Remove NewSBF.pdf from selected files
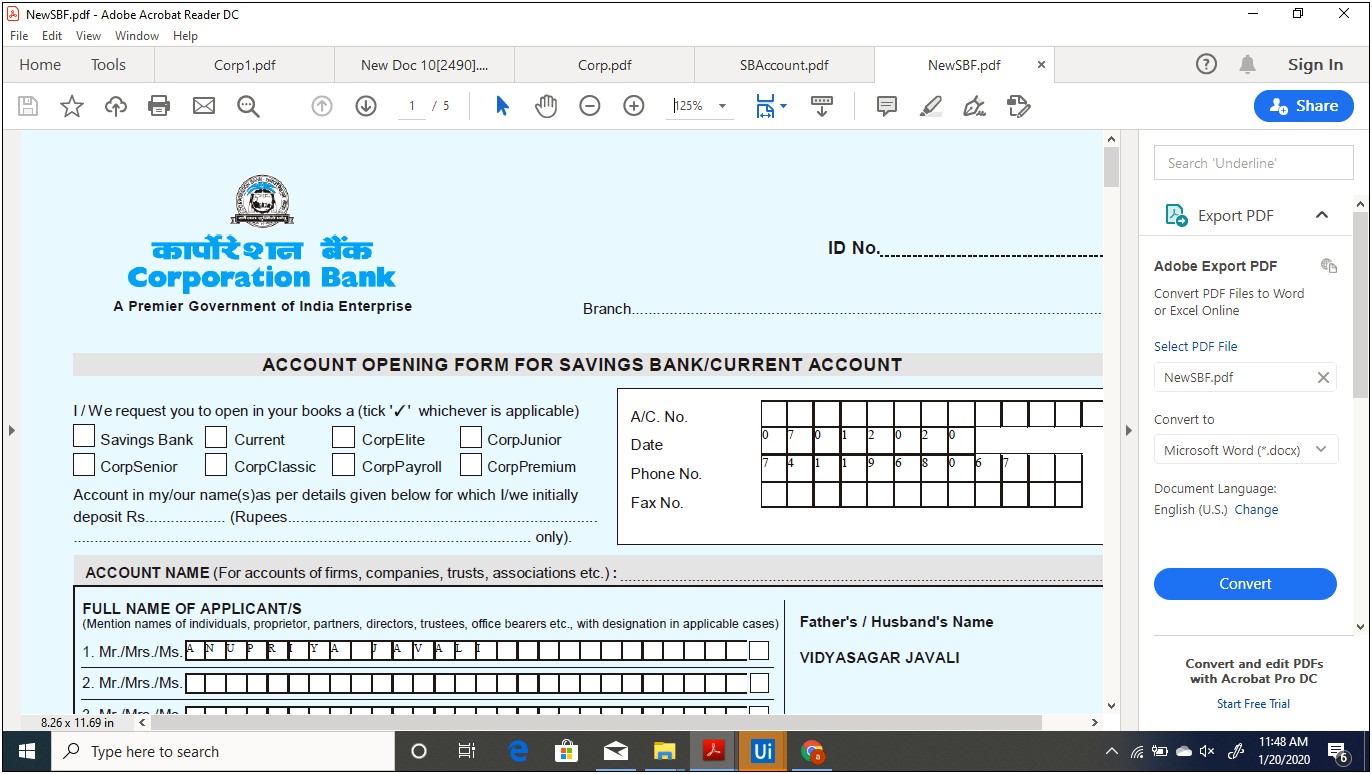Screen dimensions: 1372x774 1323,378
